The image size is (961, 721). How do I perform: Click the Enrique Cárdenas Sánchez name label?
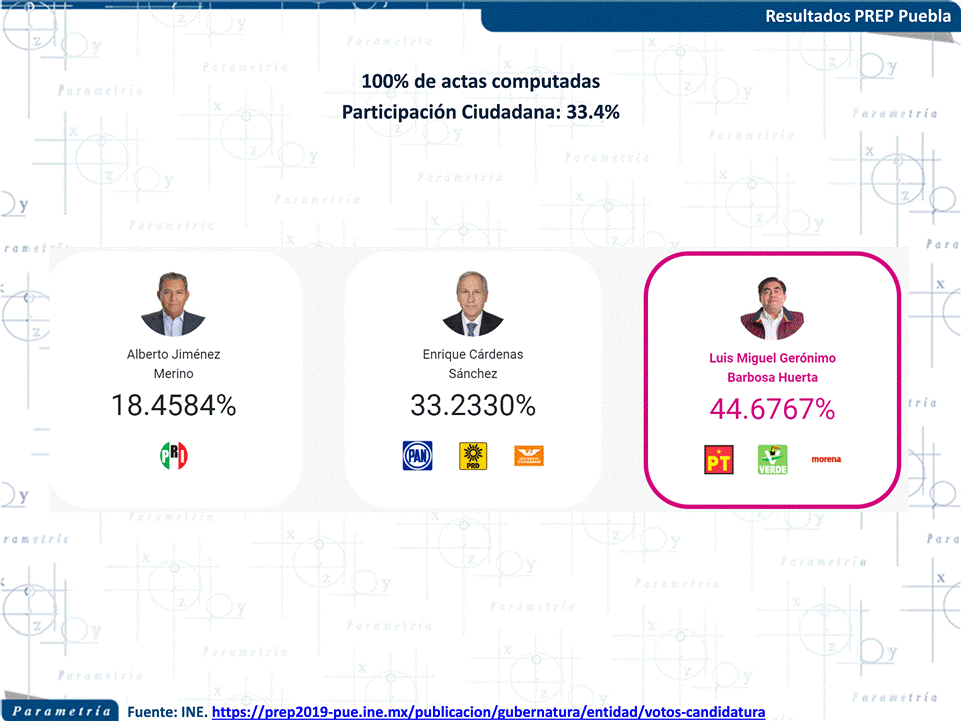pos(473,364)
